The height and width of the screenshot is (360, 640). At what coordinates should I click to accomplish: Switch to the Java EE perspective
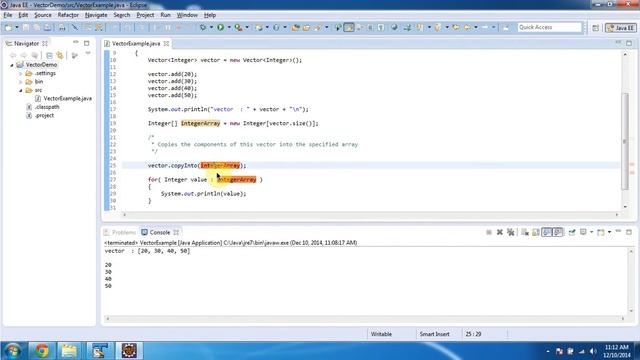(620, 28)
